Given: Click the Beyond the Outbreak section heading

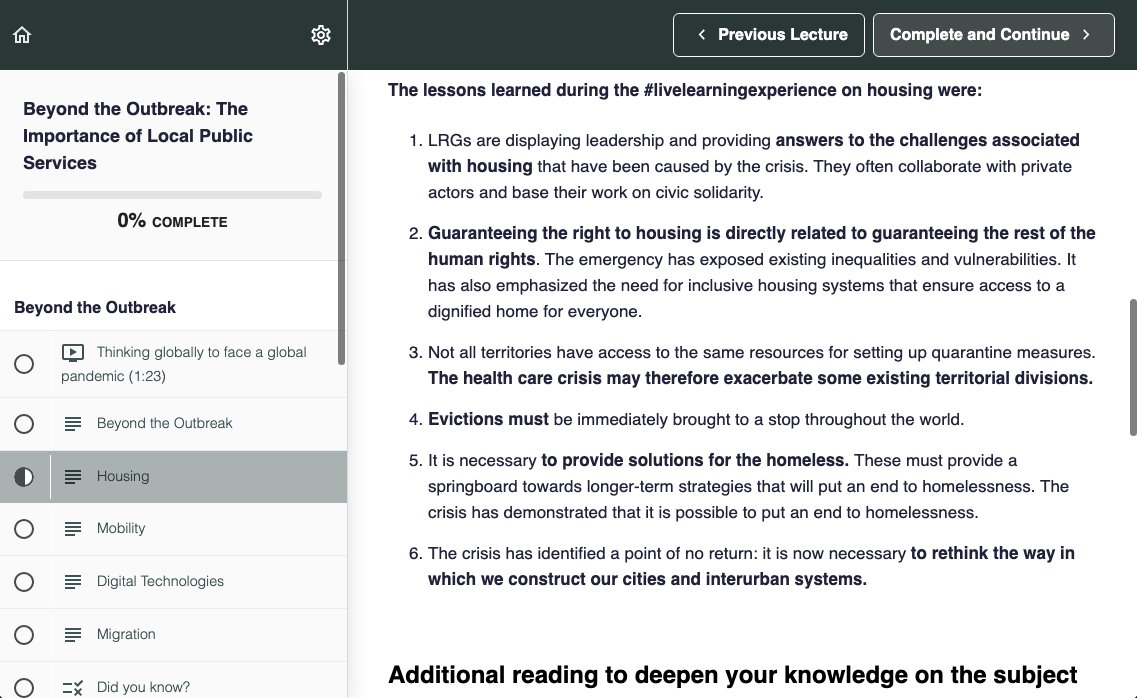Looking at the screenshot, I should click(x=95, y=307).
